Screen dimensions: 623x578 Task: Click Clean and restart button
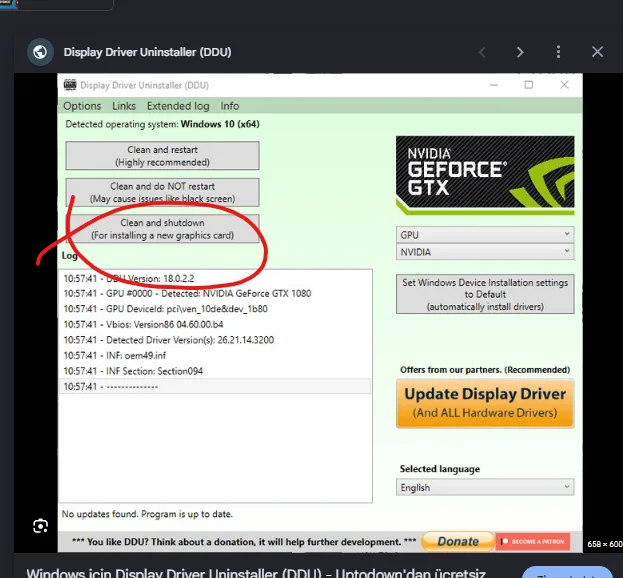(x=163, y=156)
